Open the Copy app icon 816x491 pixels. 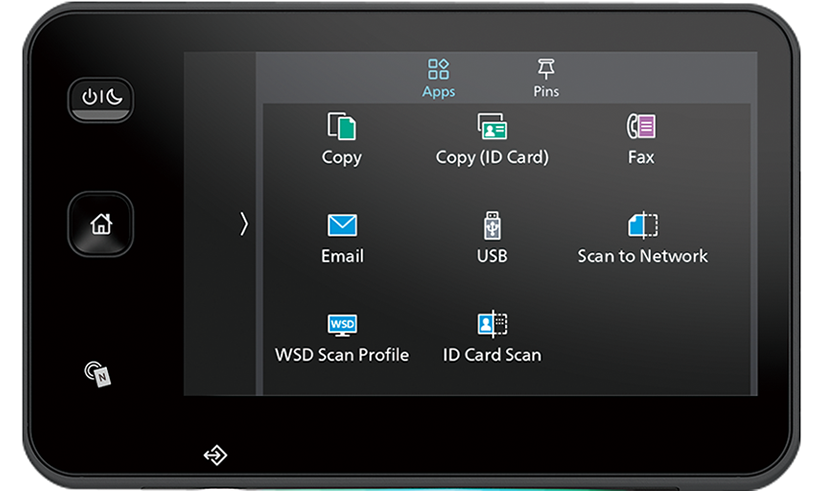point(342,127)
